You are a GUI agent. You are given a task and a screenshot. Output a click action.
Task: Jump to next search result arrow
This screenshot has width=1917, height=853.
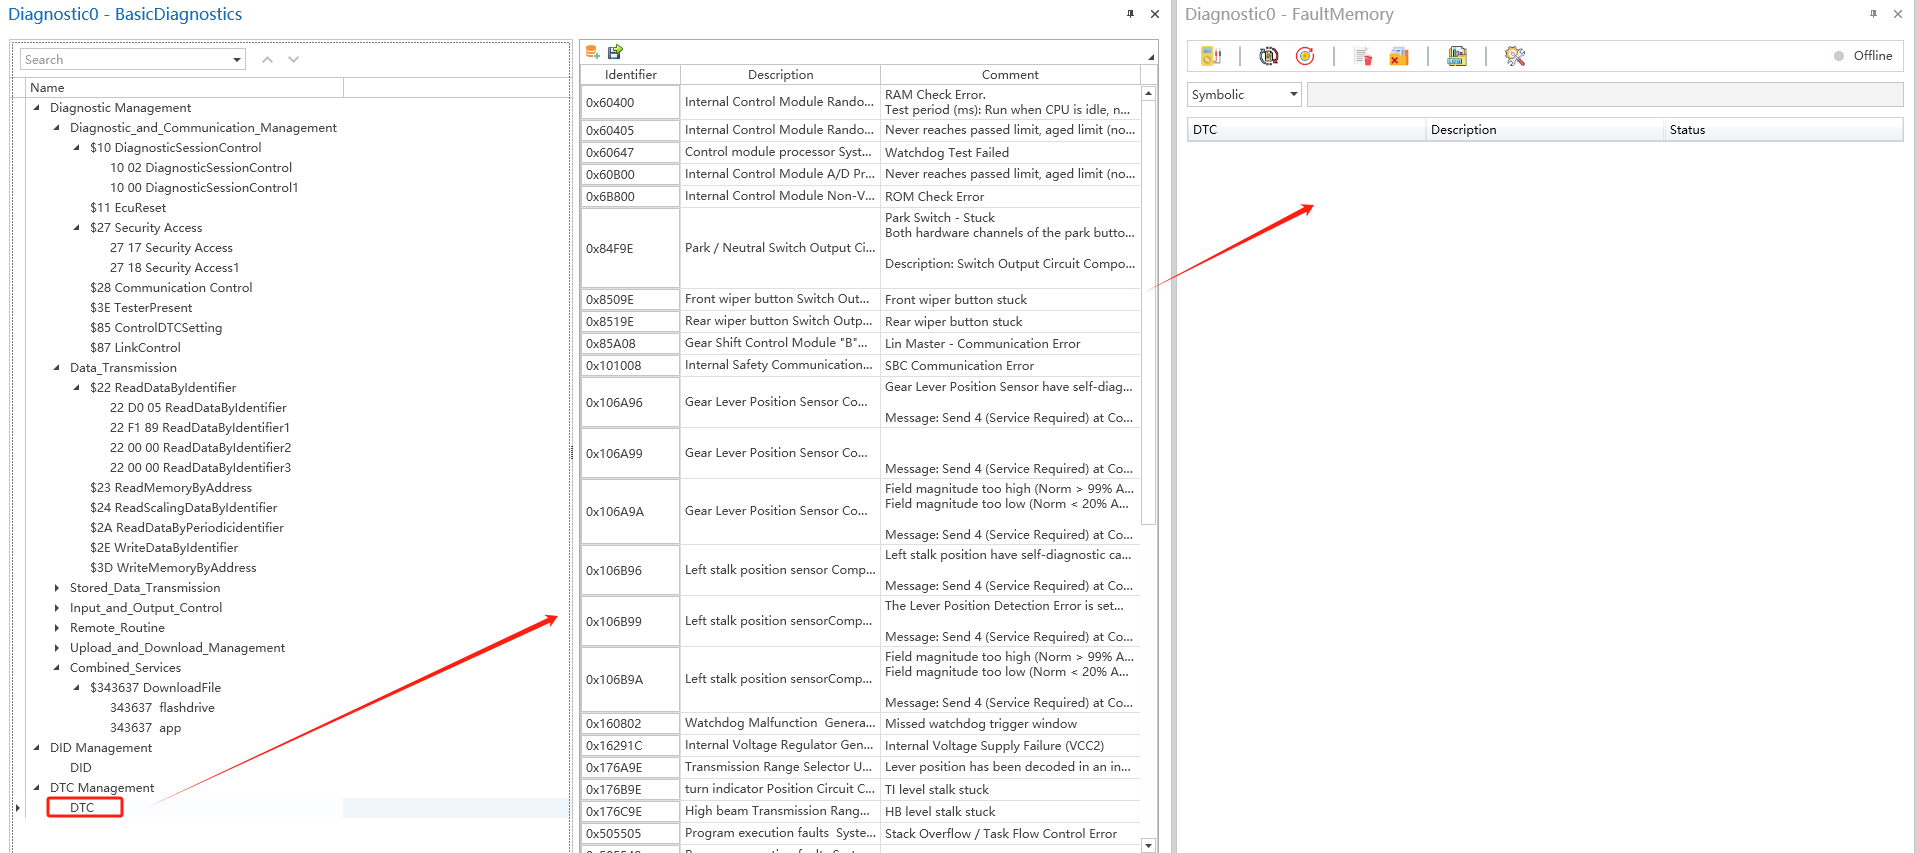[293, 60]
